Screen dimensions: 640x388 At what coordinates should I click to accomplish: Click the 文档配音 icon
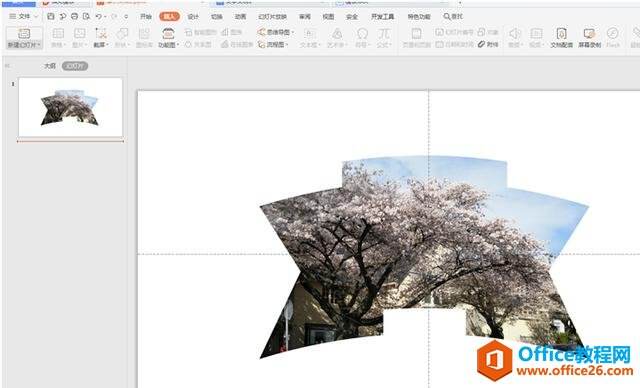[x=562, y=37]
